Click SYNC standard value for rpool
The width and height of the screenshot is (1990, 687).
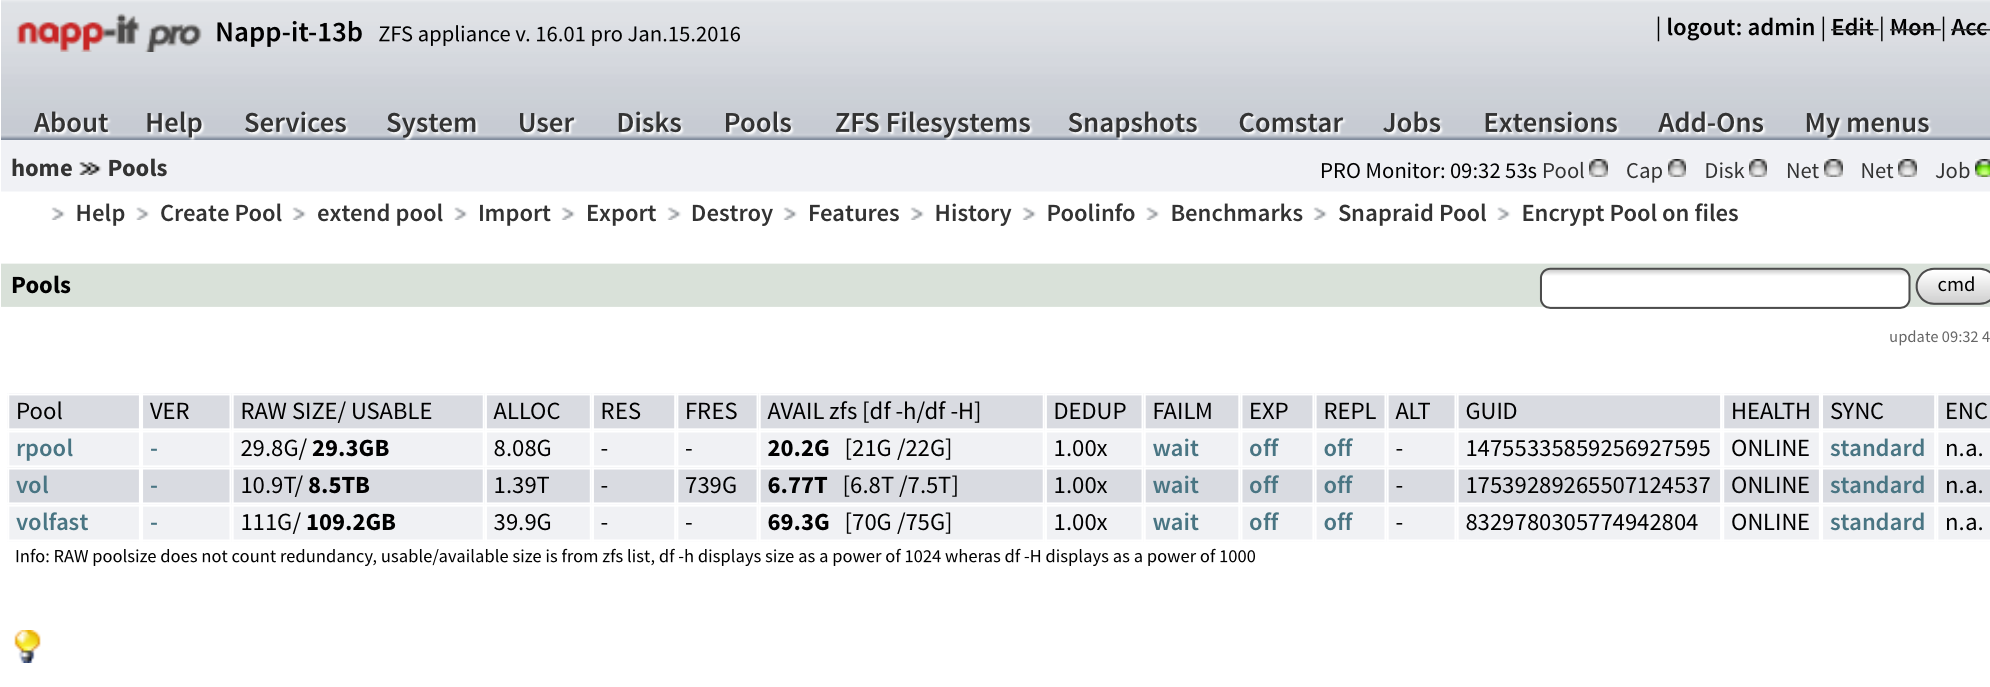point(1877,448)
